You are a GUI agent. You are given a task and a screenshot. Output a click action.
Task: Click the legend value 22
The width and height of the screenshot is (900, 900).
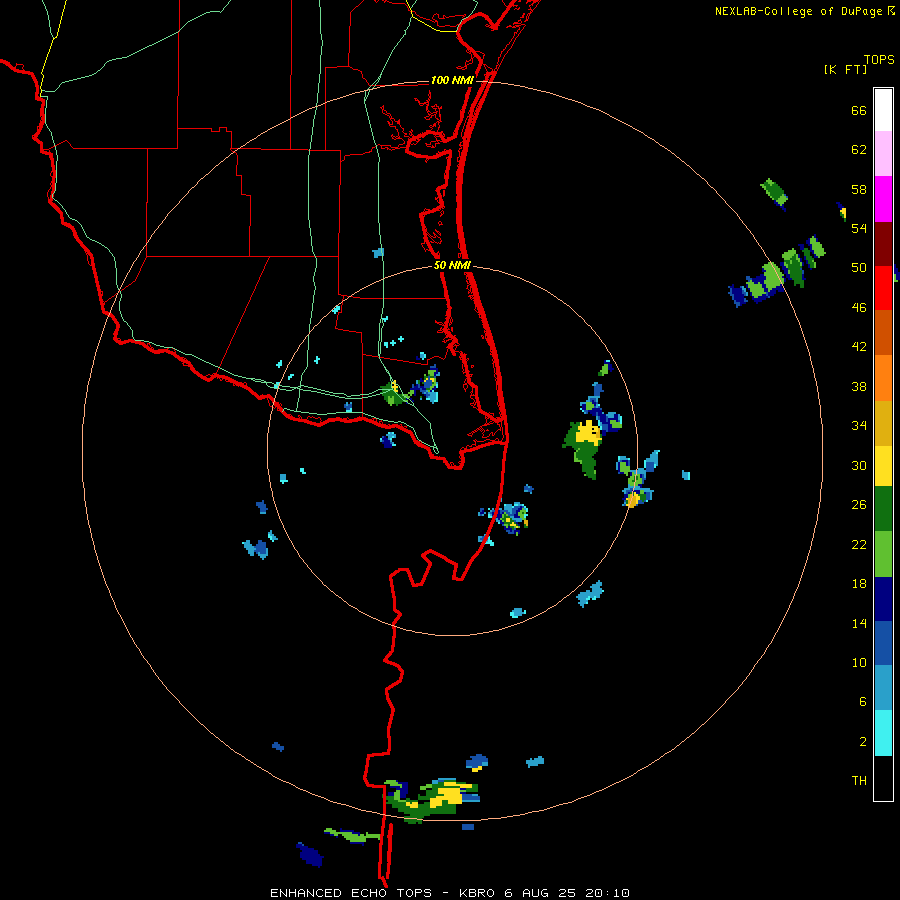click(x=859, y=544)
